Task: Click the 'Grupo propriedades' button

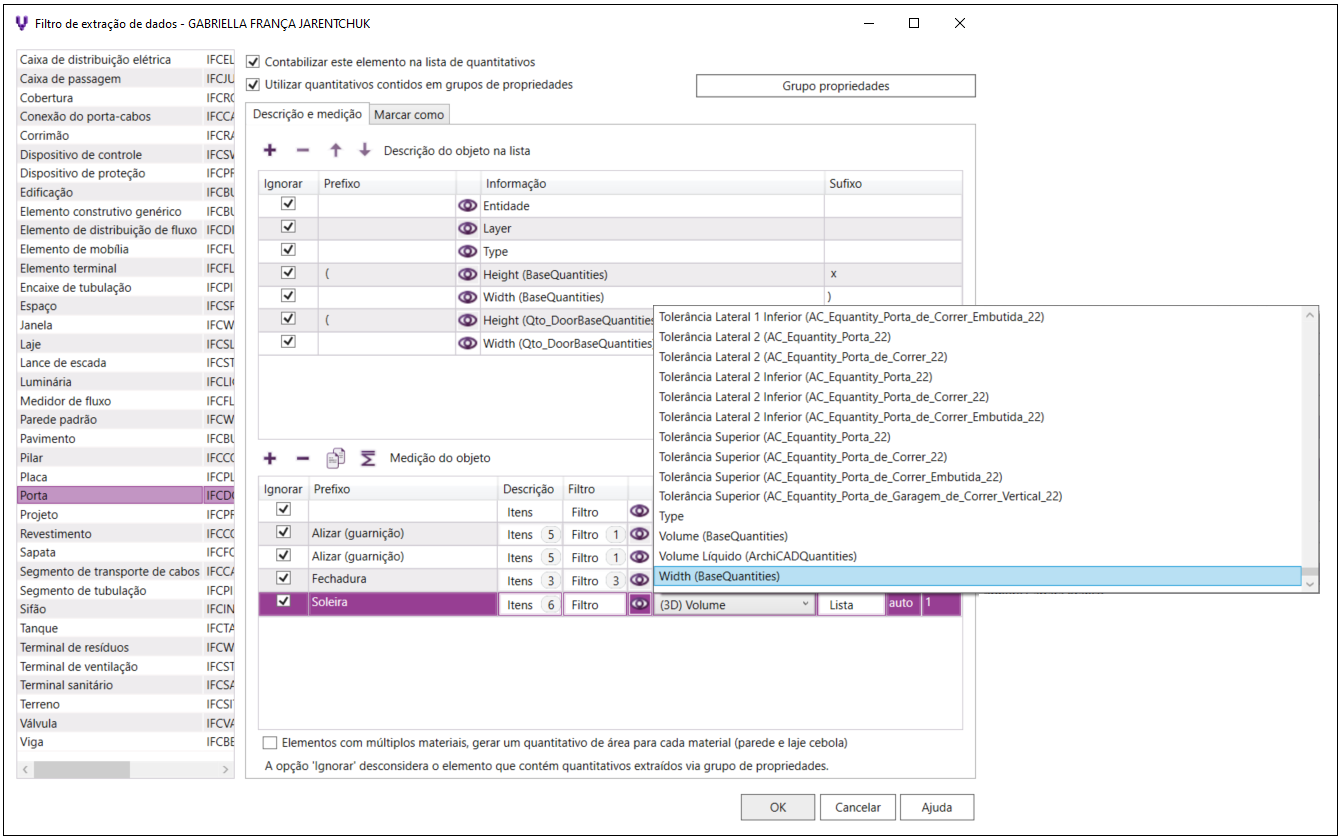Action: [835, 86]
